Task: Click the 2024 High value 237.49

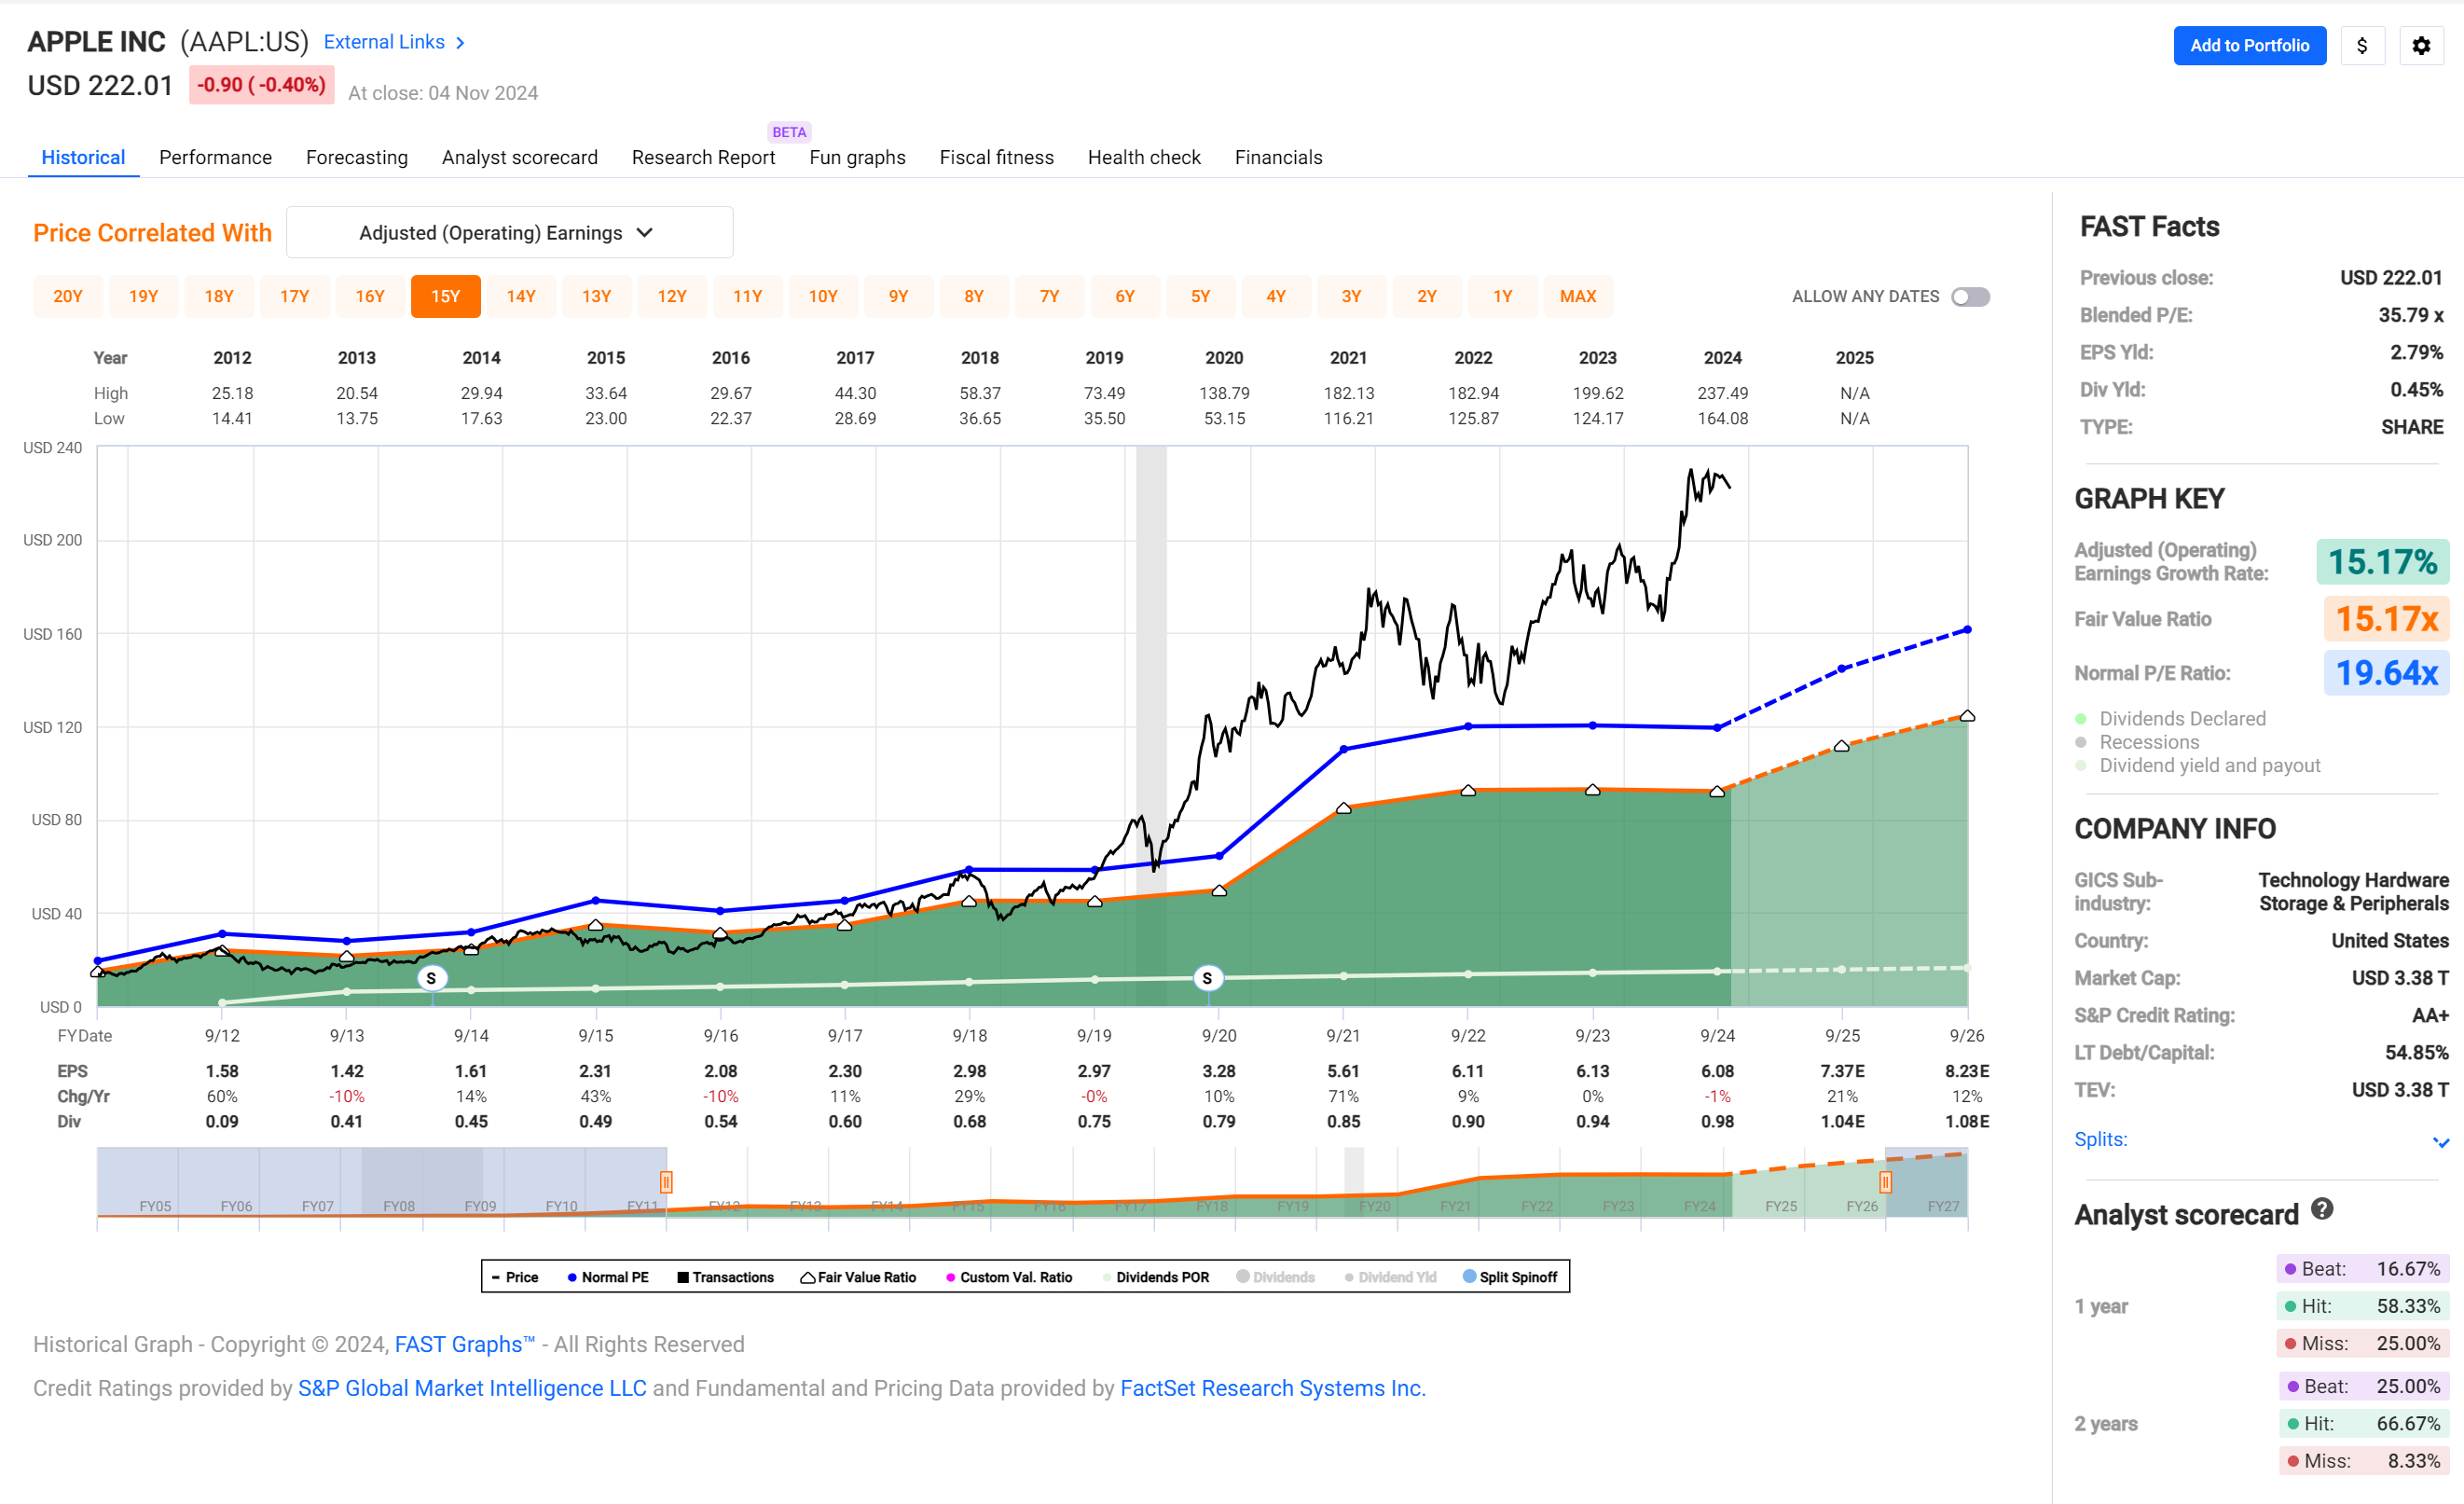Action: pos(1722,393)
